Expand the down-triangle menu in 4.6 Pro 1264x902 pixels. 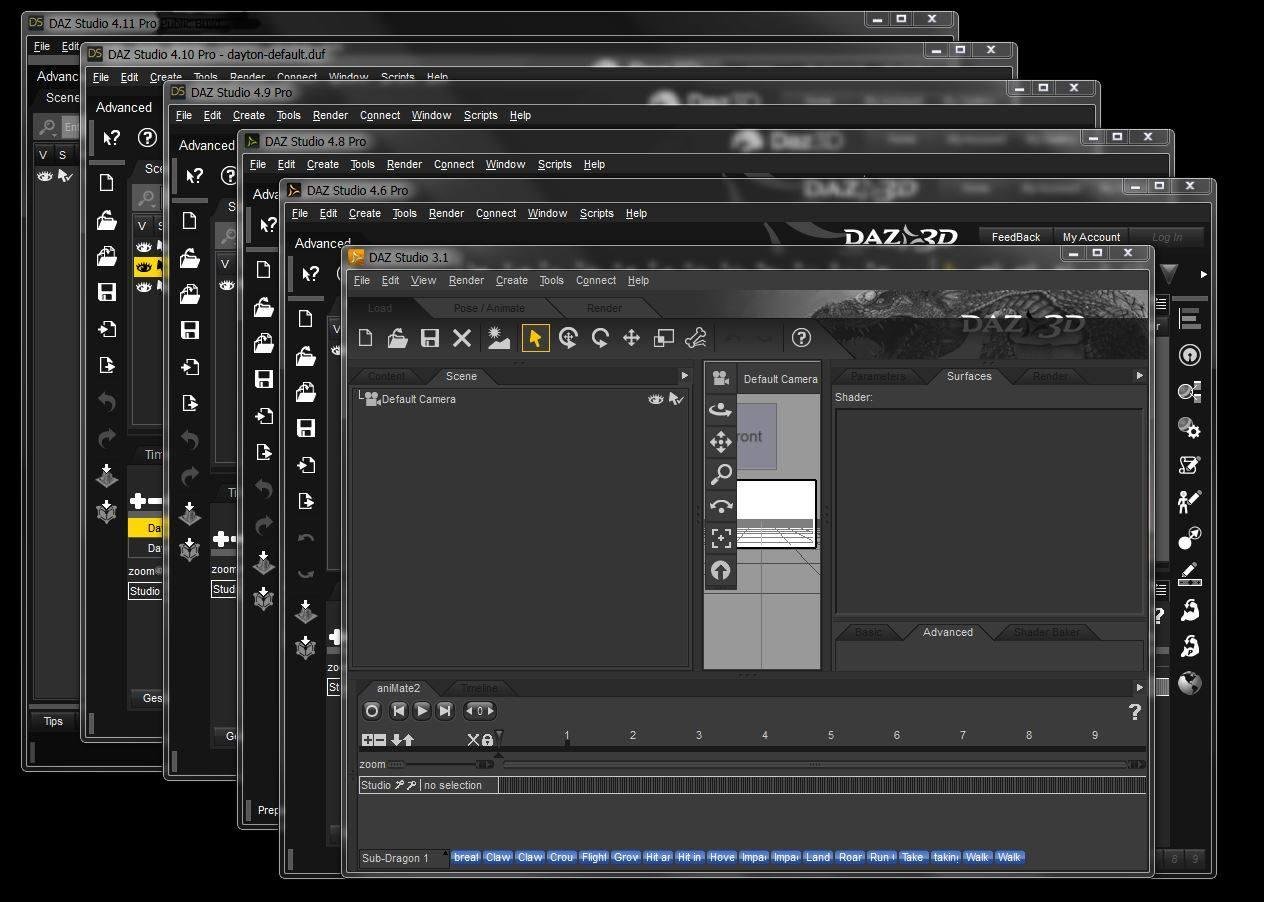click(1169, 273)
